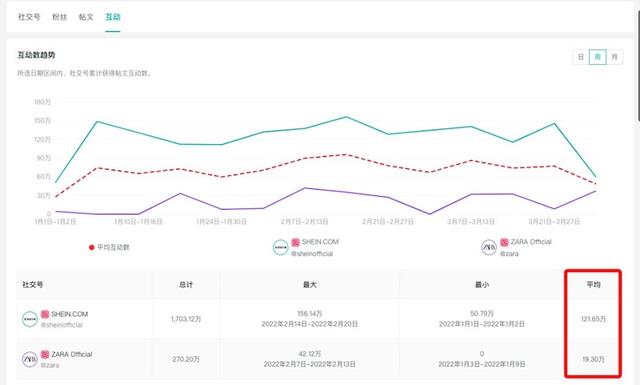Switch to the 社交号 tab
This screenshot has width=640, height=385.
pos(29,17)
